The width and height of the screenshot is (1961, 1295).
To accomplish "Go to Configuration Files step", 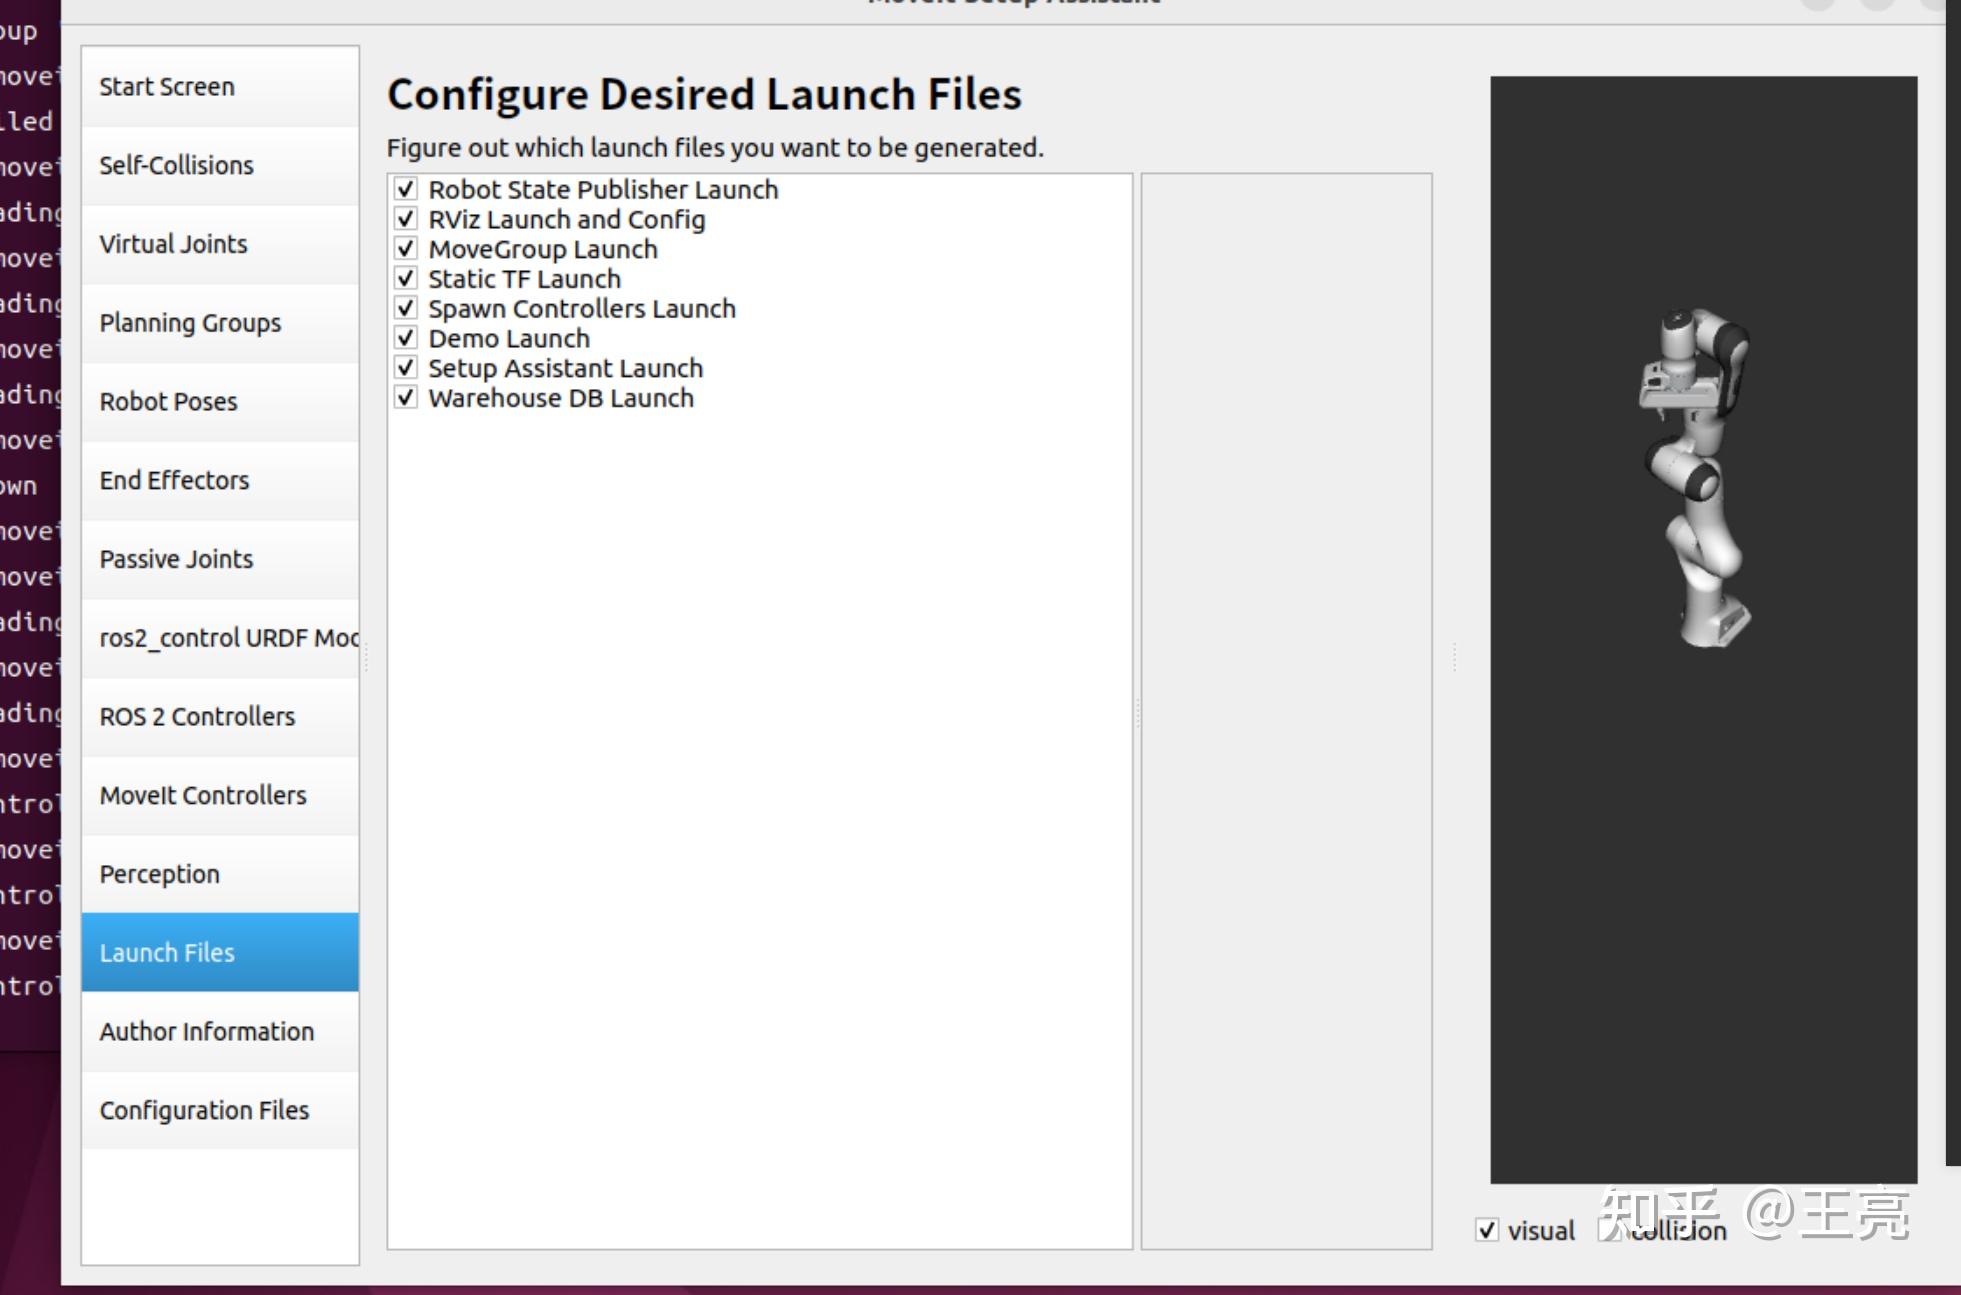I will (220, 1111).
